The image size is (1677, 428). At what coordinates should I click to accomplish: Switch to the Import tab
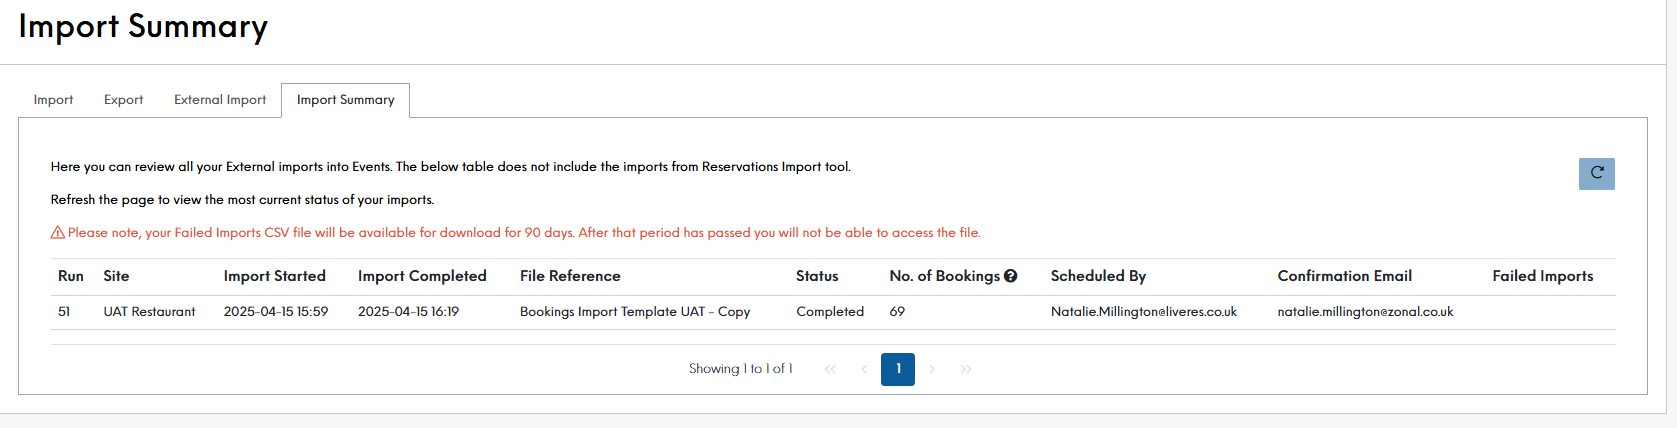(53, 100)
